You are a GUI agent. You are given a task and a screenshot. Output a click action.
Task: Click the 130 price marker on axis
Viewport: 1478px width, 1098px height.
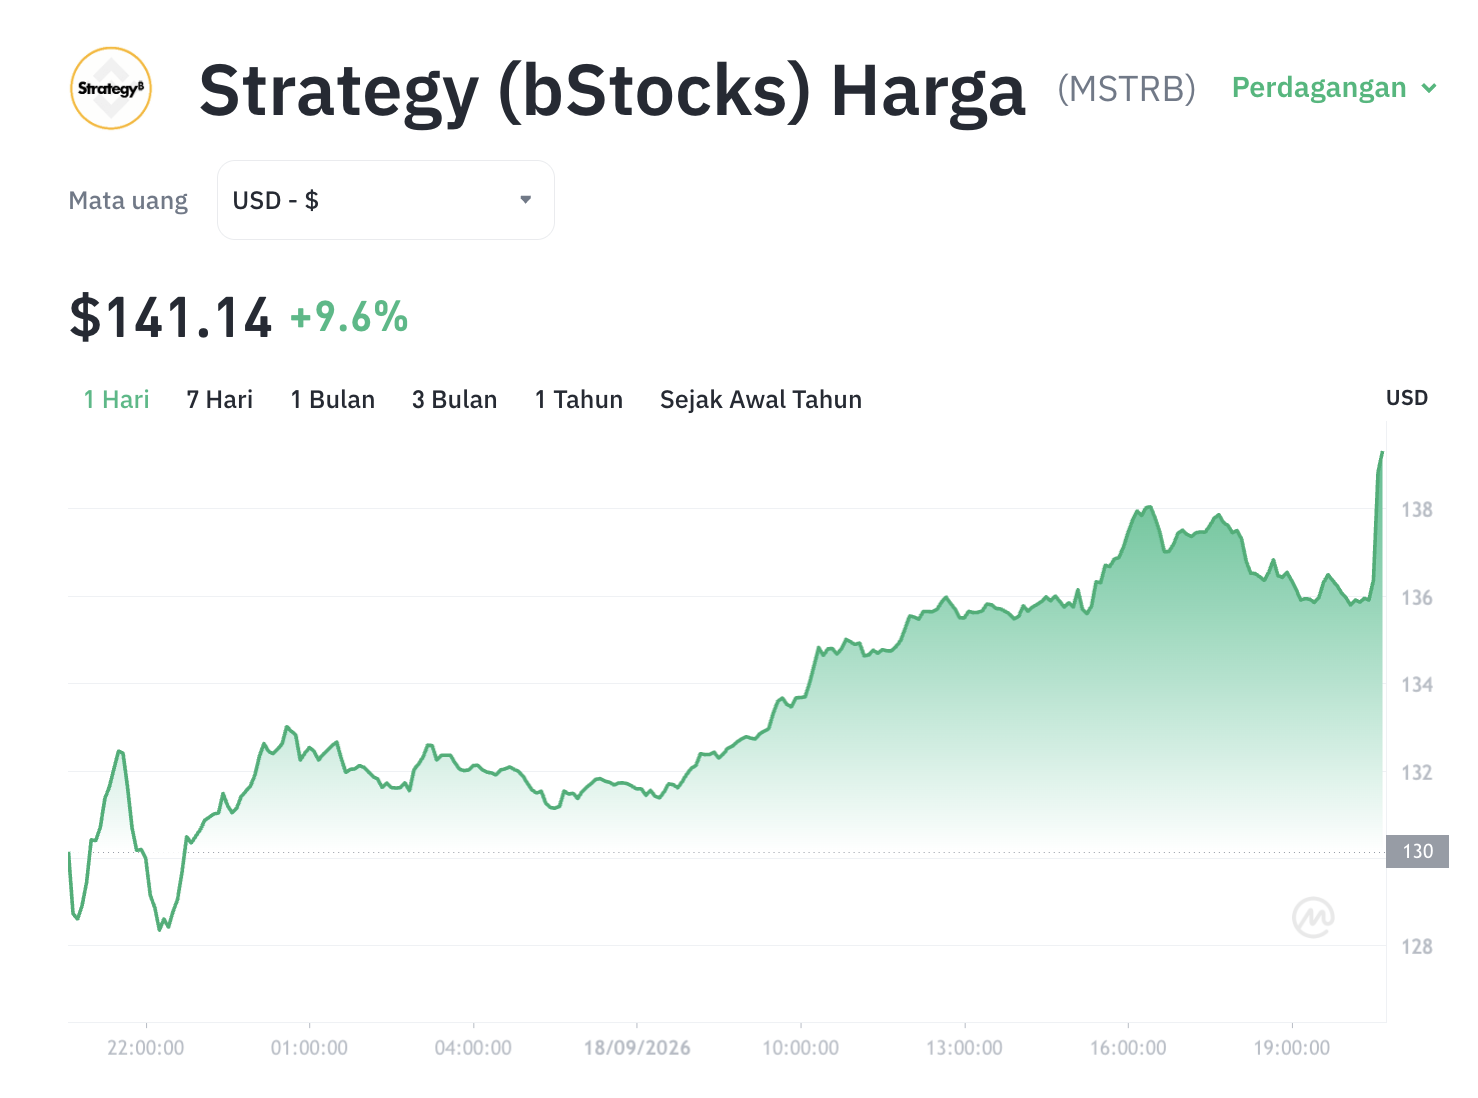coord(1417,851)
